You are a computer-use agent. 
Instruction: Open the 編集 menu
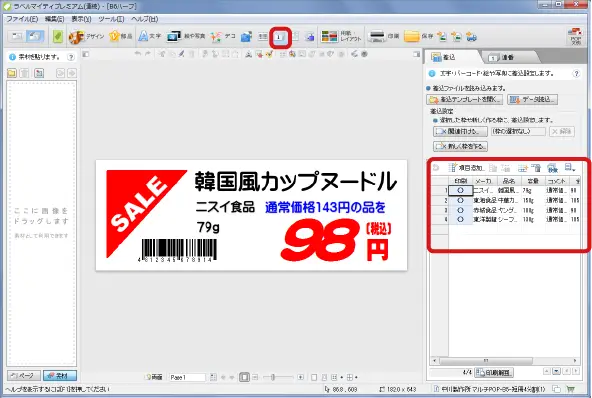(54, 19)
